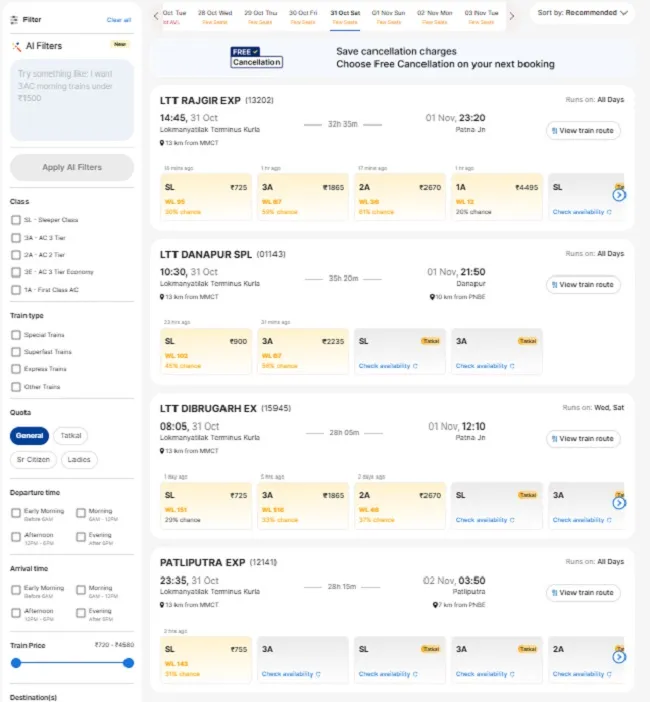This screenshot has width=650, height=702.
Task: Check Evening arrival time
Action: [x=81, y=613]
